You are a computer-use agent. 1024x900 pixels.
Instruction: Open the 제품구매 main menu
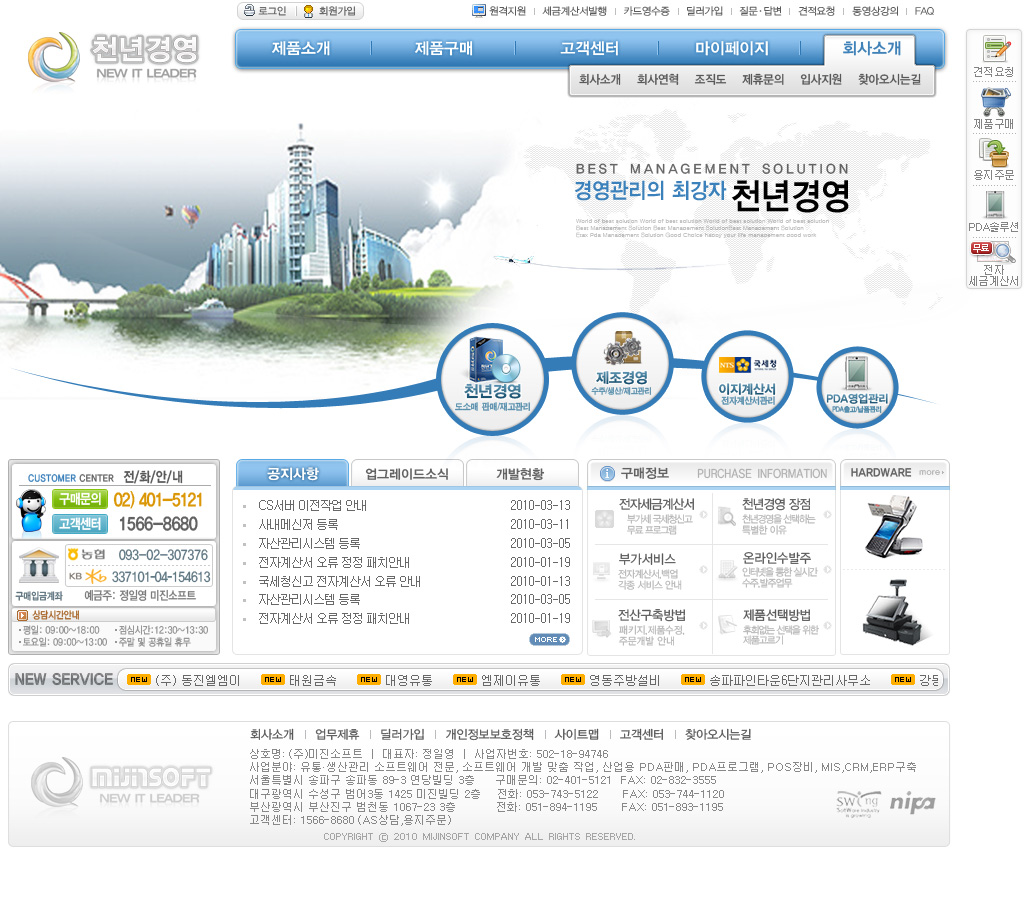point(443,48)
